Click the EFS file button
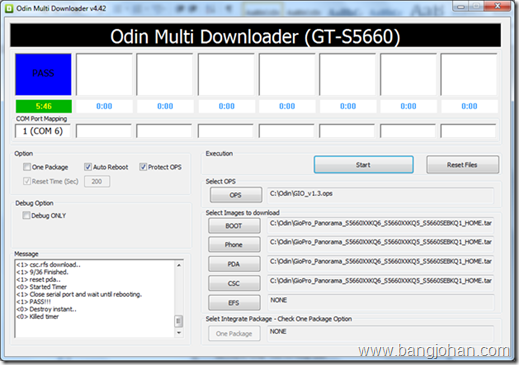Image resolution: width=519 pixels, height=365 pixels. 234,303
